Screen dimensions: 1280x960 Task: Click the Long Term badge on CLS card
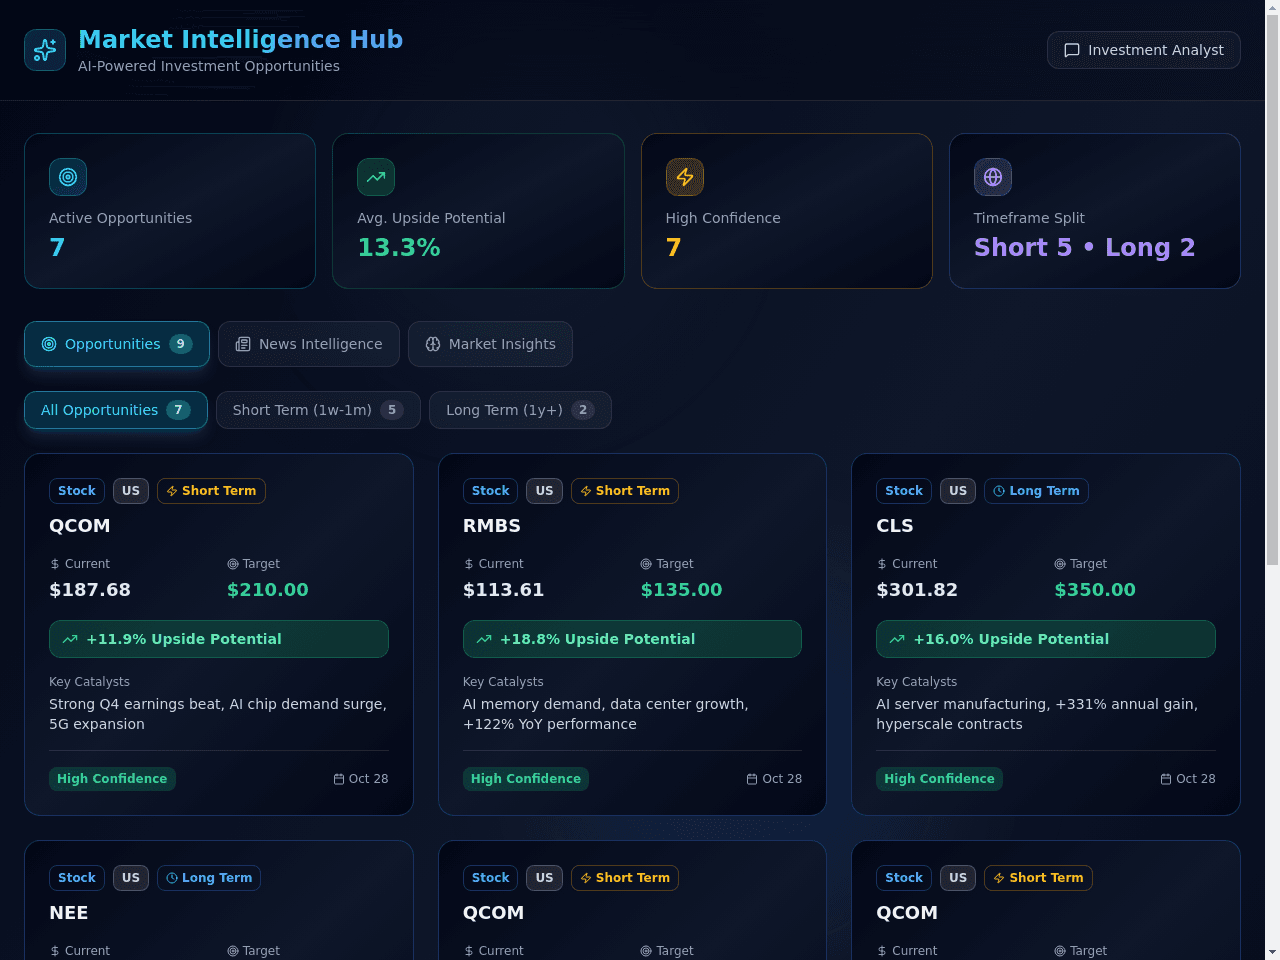tap(1036, 491)
